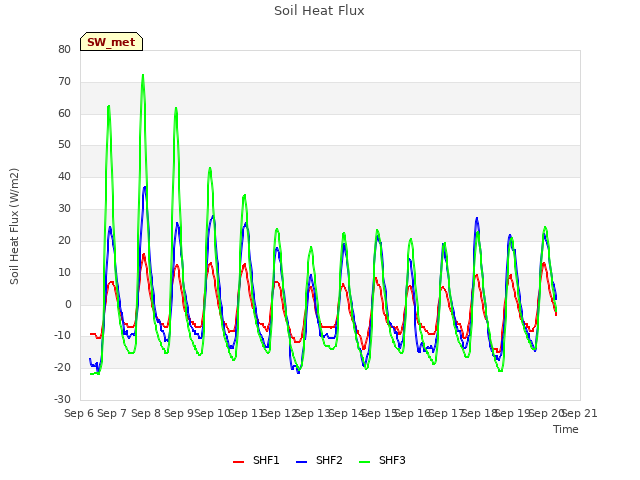This screenshot has height=480, width=640.
Task: Click the 10 y-axis tick label
Action: click(x=64, y=272)
